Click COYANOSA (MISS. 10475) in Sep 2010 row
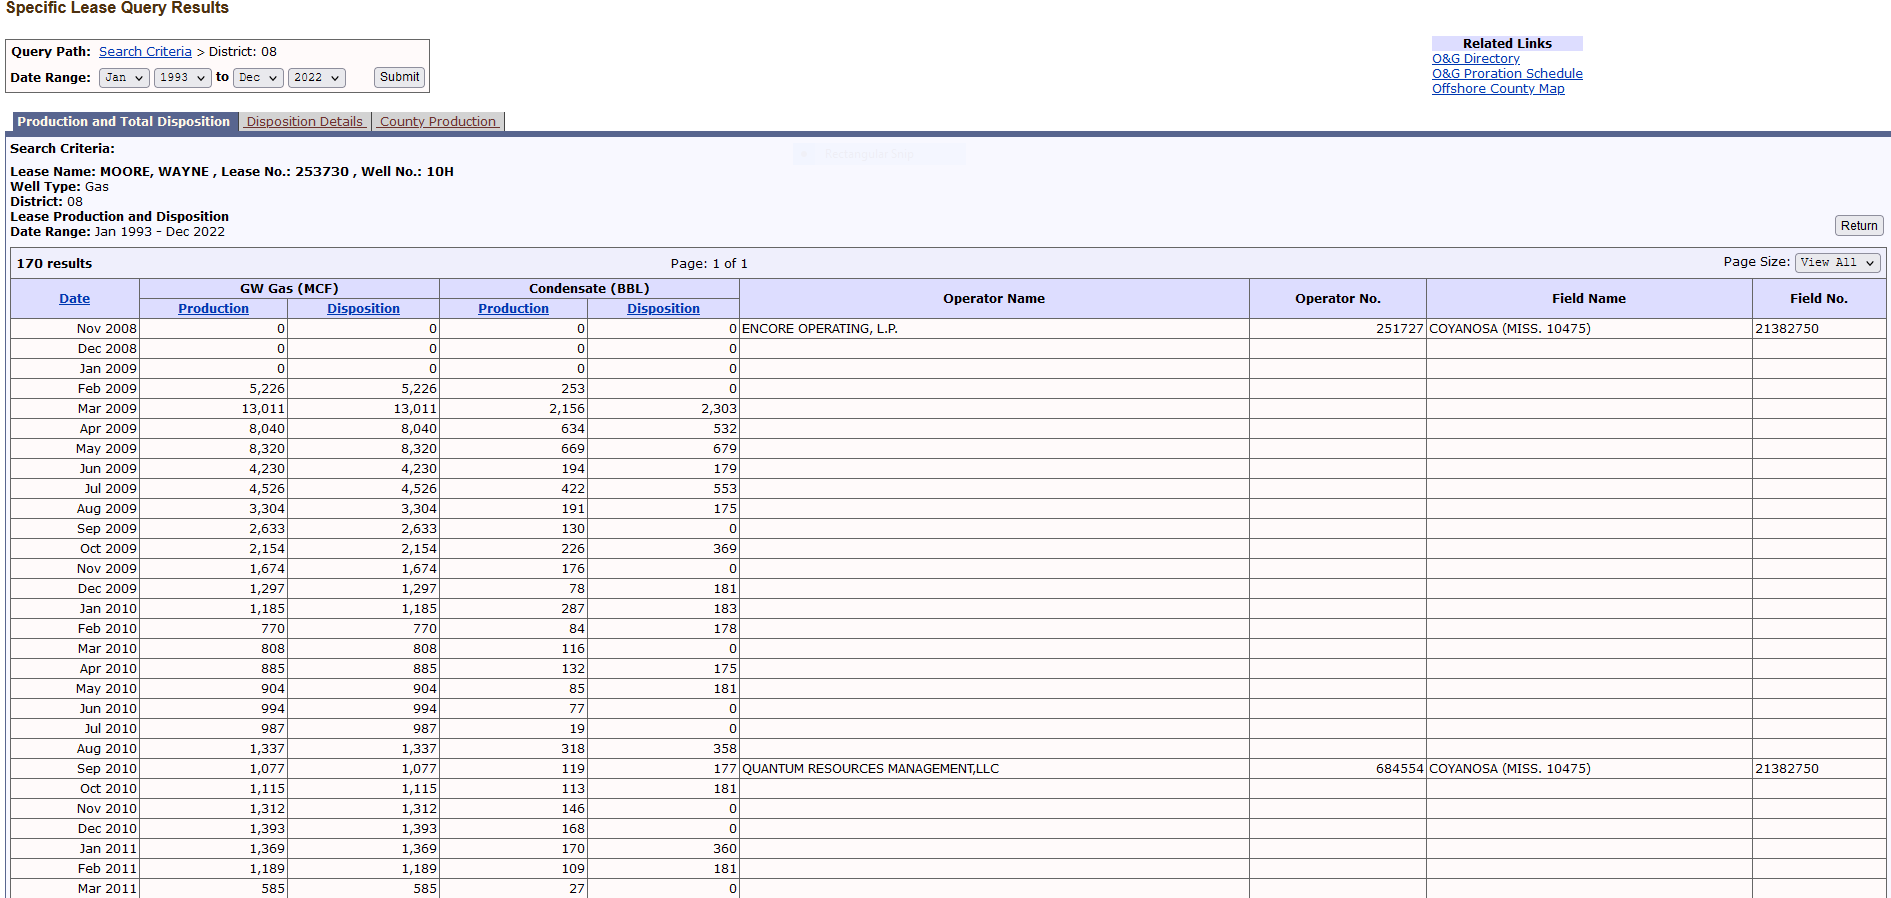This screenshot has height=898, width=1891. (1509, 769)
